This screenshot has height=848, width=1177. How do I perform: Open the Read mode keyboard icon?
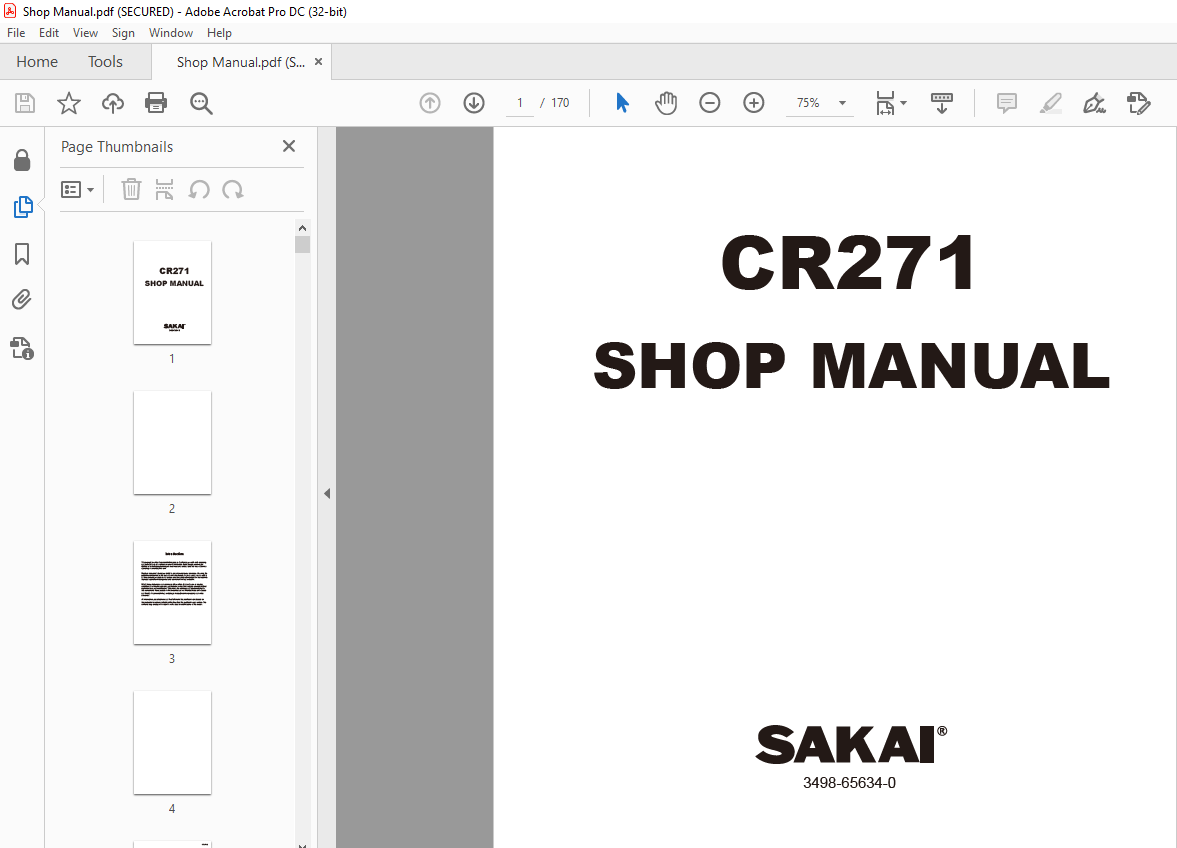click(x=941, y=103)
